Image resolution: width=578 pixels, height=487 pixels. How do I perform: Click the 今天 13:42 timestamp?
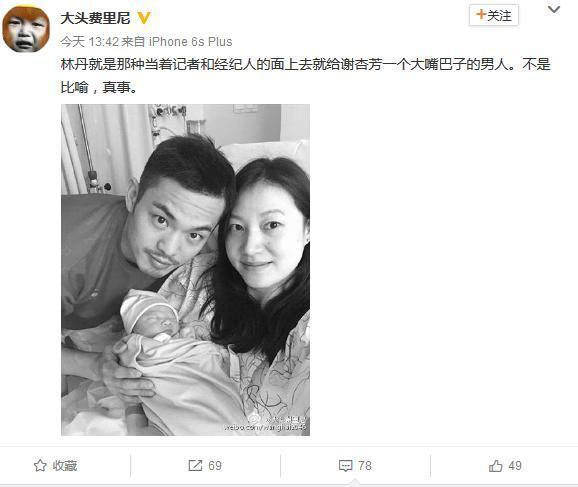pos(88,42)
